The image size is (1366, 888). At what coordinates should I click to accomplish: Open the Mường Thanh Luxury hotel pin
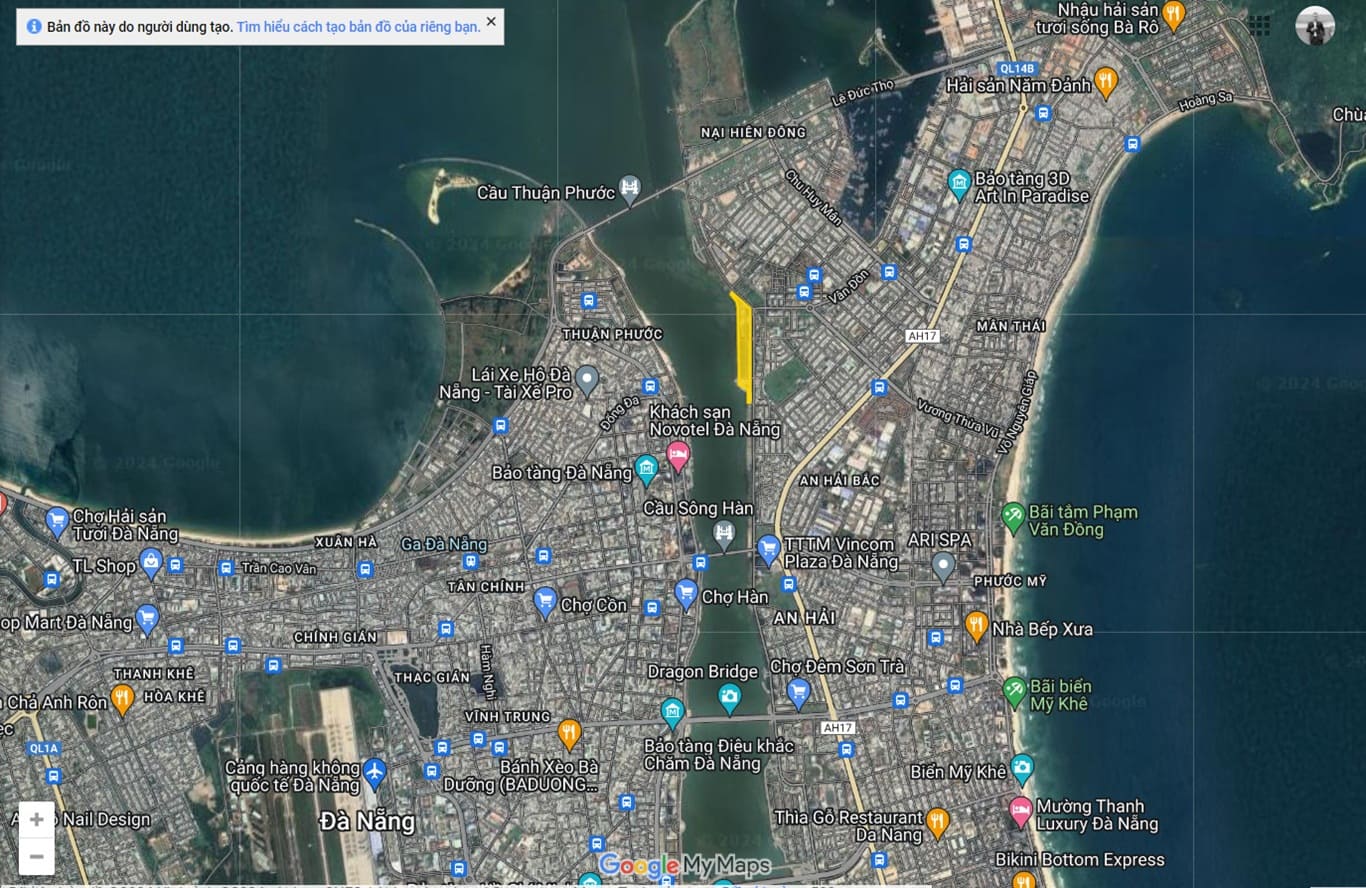[1020, 810]
